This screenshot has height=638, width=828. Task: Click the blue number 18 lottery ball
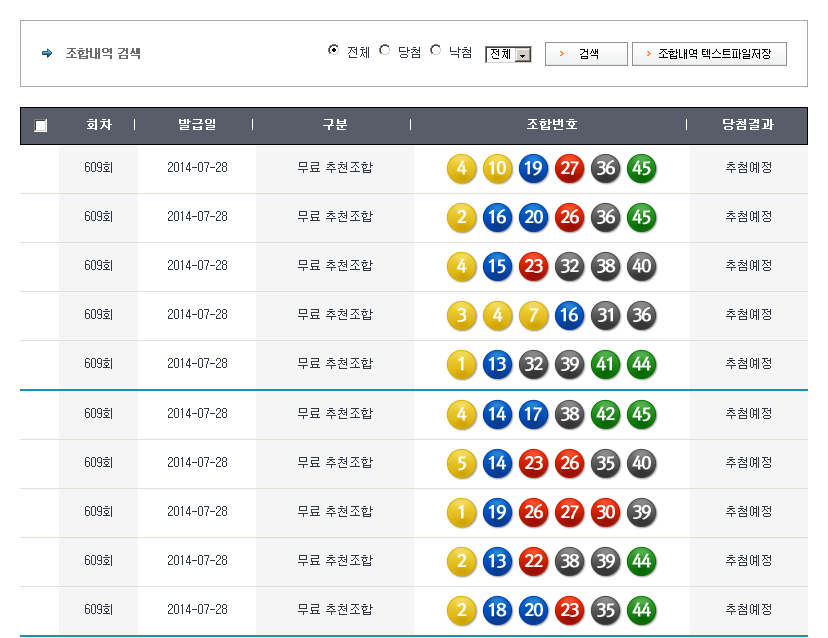click(497, 610)
